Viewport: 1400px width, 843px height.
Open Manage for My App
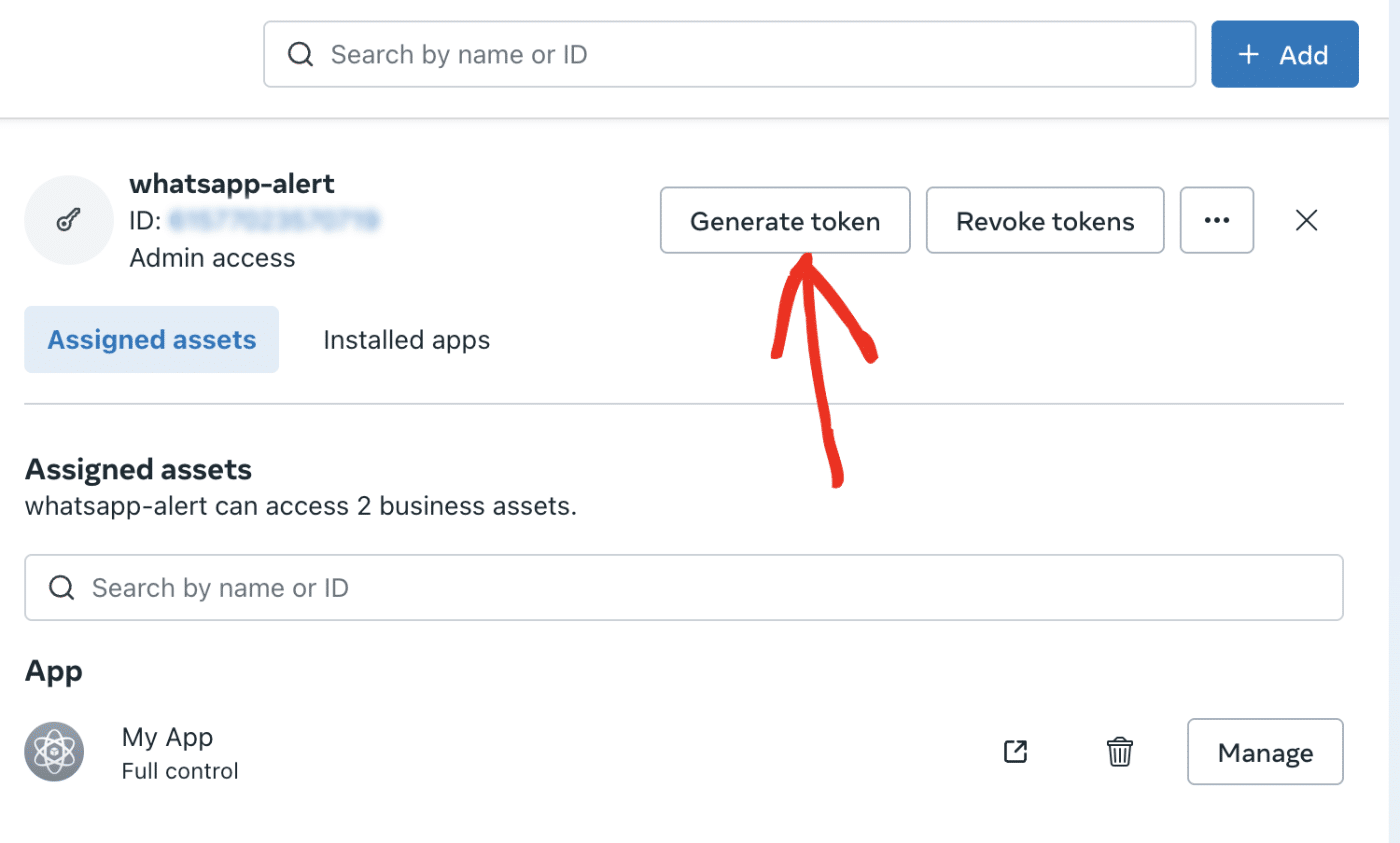click(1265, 751)
